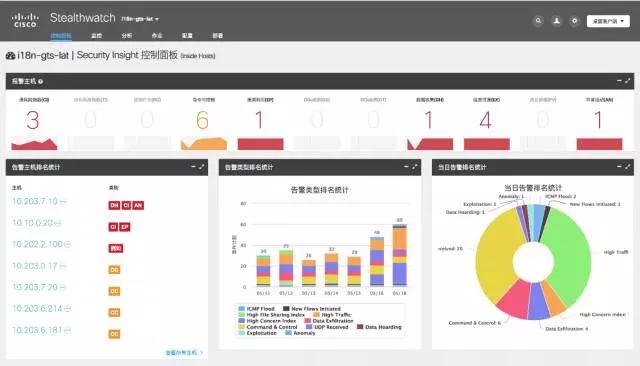Image resolution: width=640 pixels, height=366 pixels.
Task: Click the red alarm count 3
Action: 33,120
